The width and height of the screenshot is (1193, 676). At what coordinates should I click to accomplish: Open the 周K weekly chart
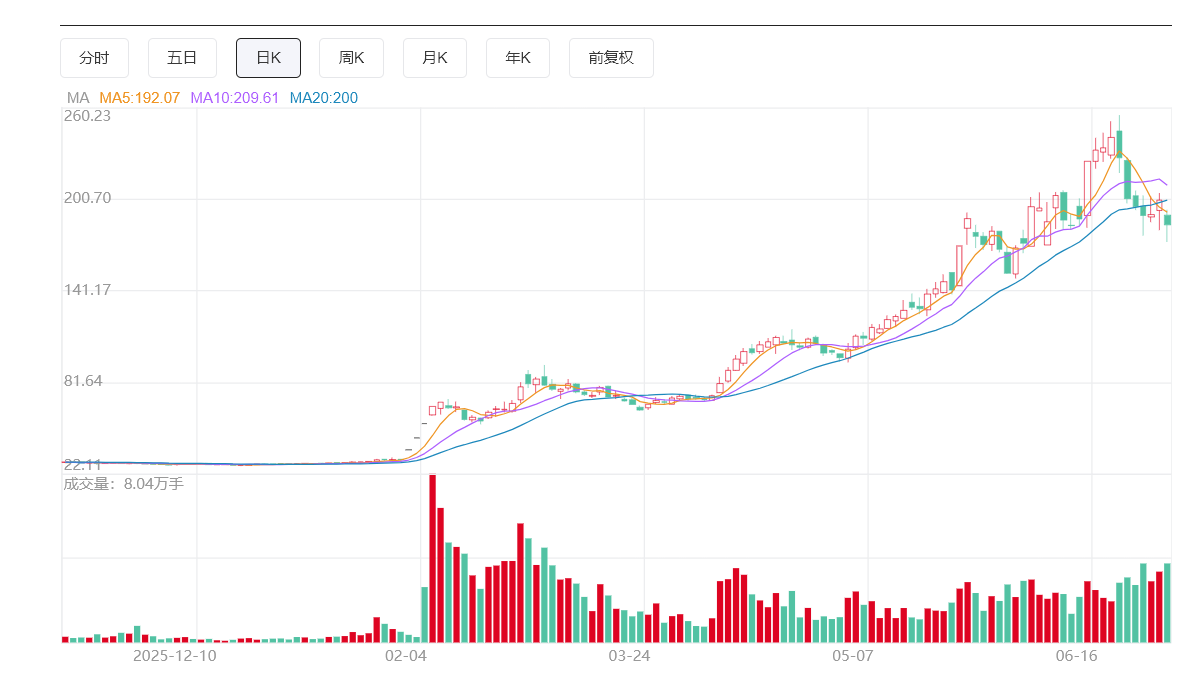(x=352, y=58)
